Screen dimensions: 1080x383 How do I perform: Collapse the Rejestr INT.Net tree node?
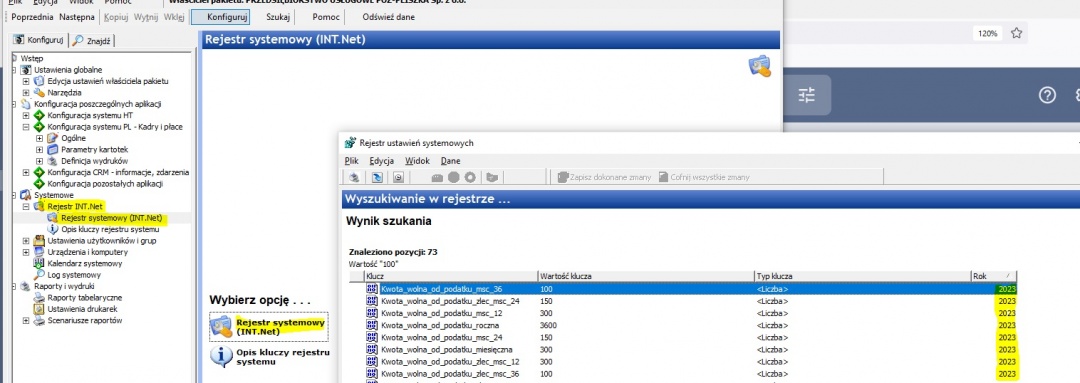click(26, 207)
